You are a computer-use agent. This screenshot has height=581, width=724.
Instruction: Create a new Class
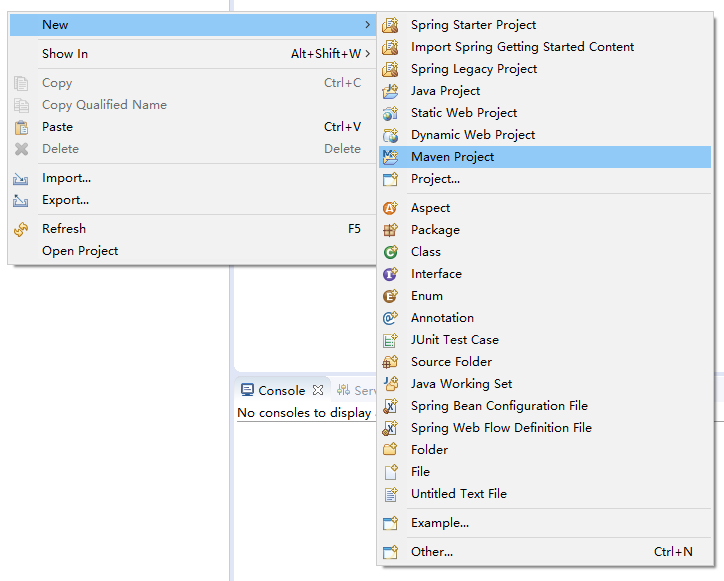(545, 252)
